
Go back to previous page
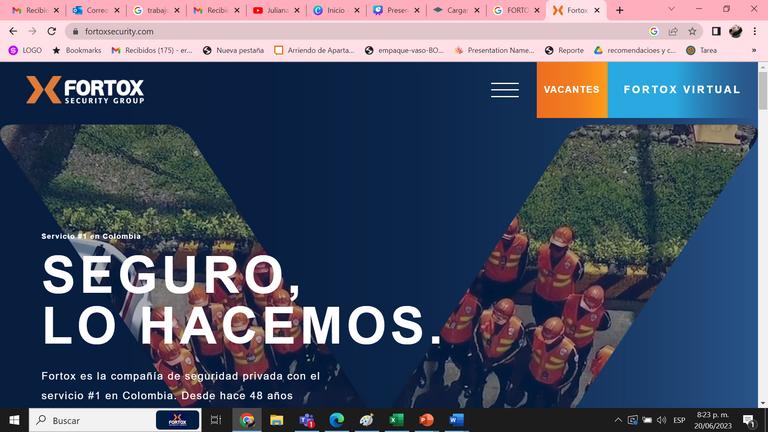coord(13,31)
